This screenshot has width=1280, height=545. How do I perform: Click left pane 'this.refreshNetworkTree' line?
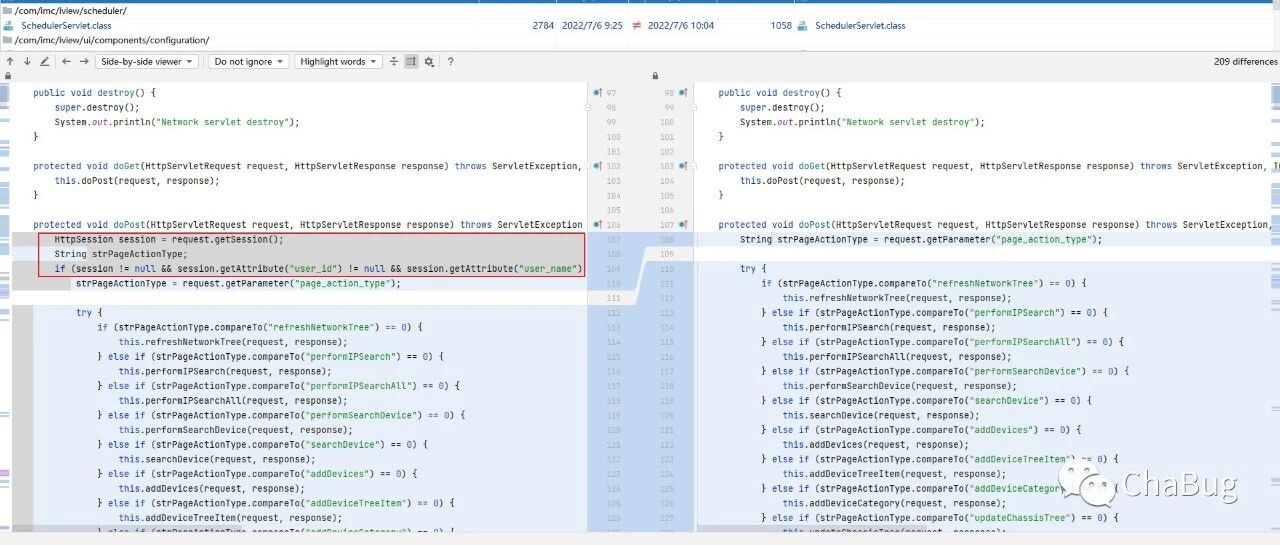point(231,342)
